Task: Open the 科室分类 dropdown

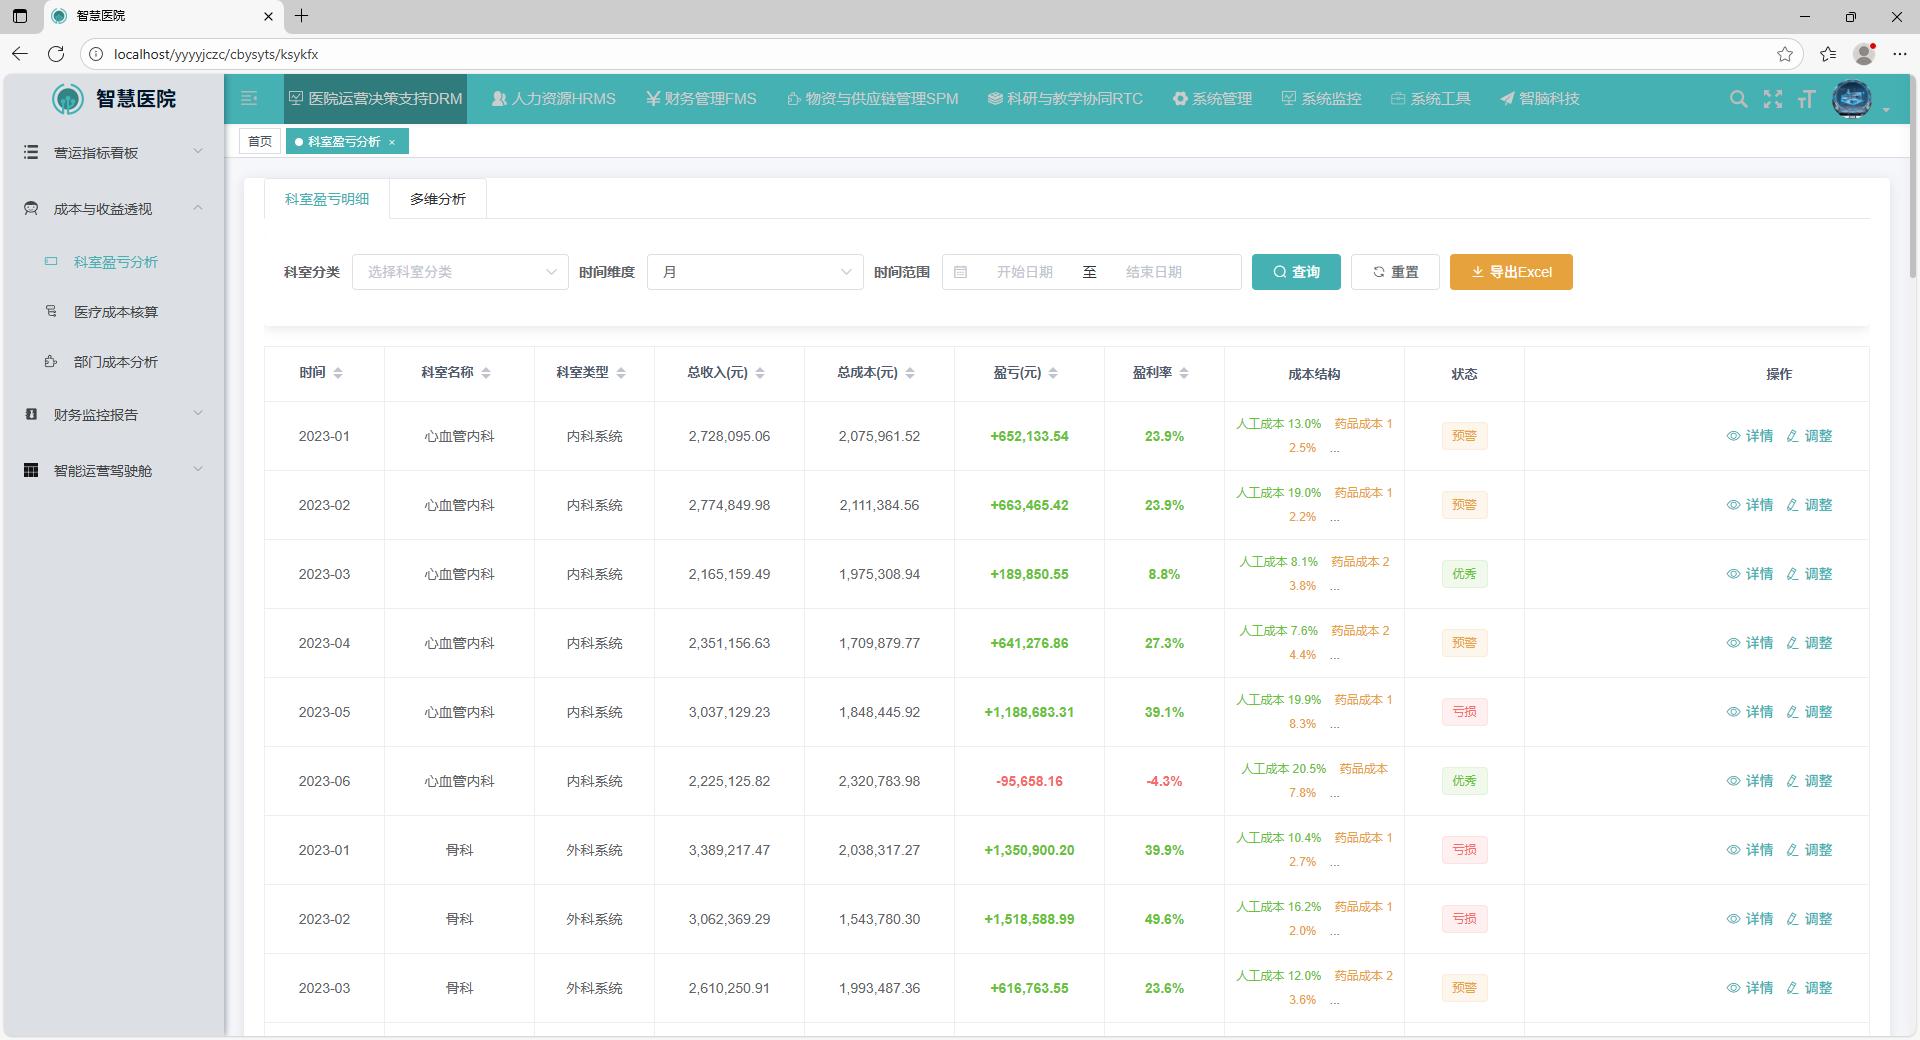Action: 460,272
